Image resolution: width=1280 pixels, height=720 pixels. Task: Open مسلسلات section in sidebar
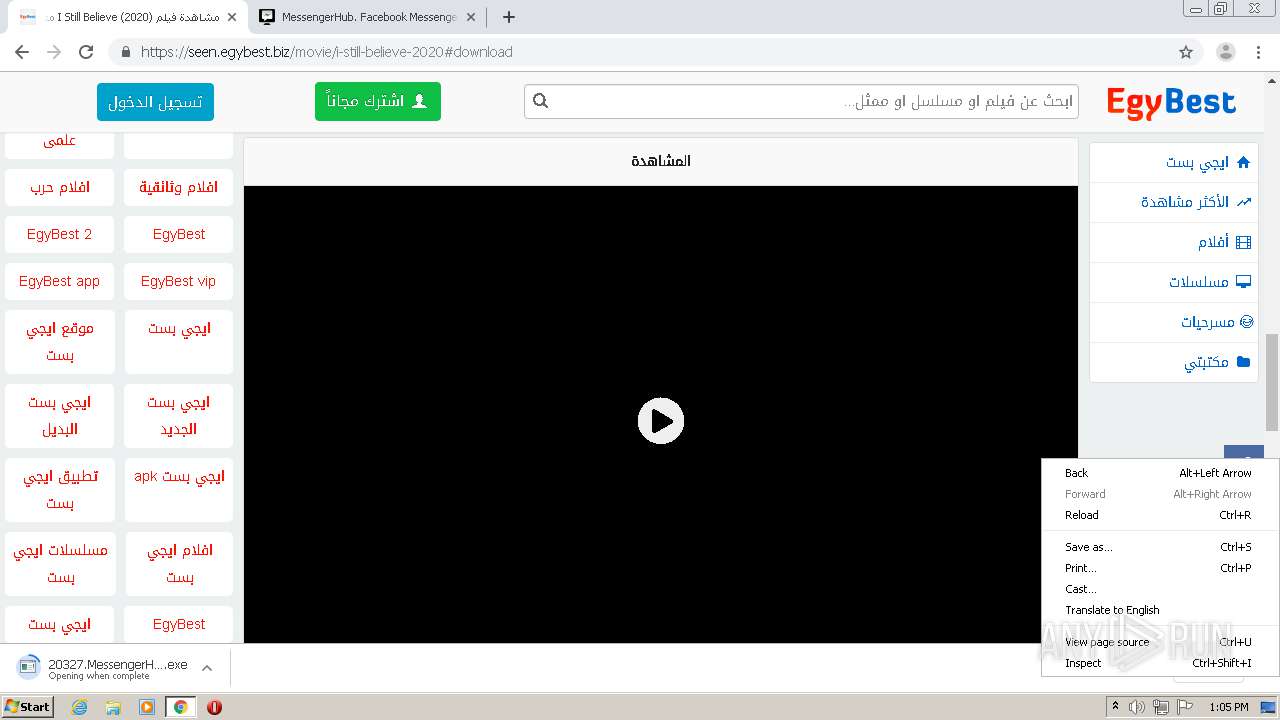[x=1173, y=282]
